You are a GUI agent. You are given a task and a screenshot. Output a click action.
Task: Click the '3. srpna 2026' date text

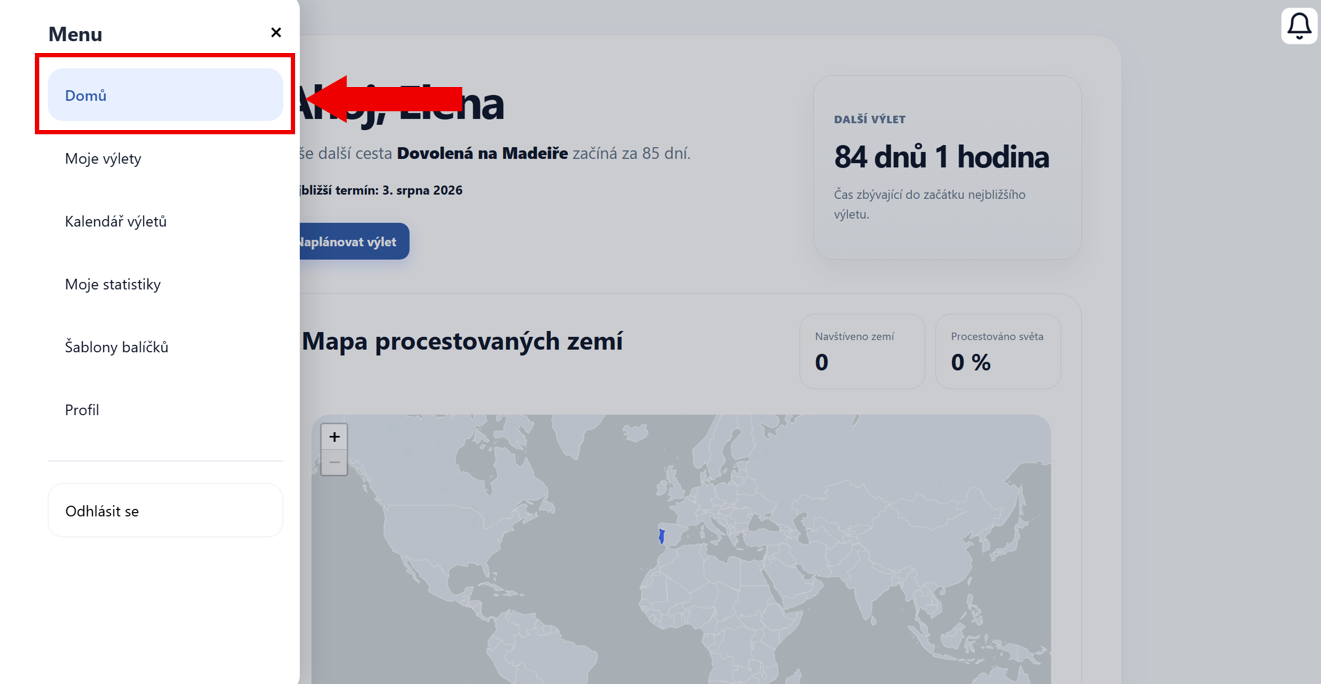(422, 190)
